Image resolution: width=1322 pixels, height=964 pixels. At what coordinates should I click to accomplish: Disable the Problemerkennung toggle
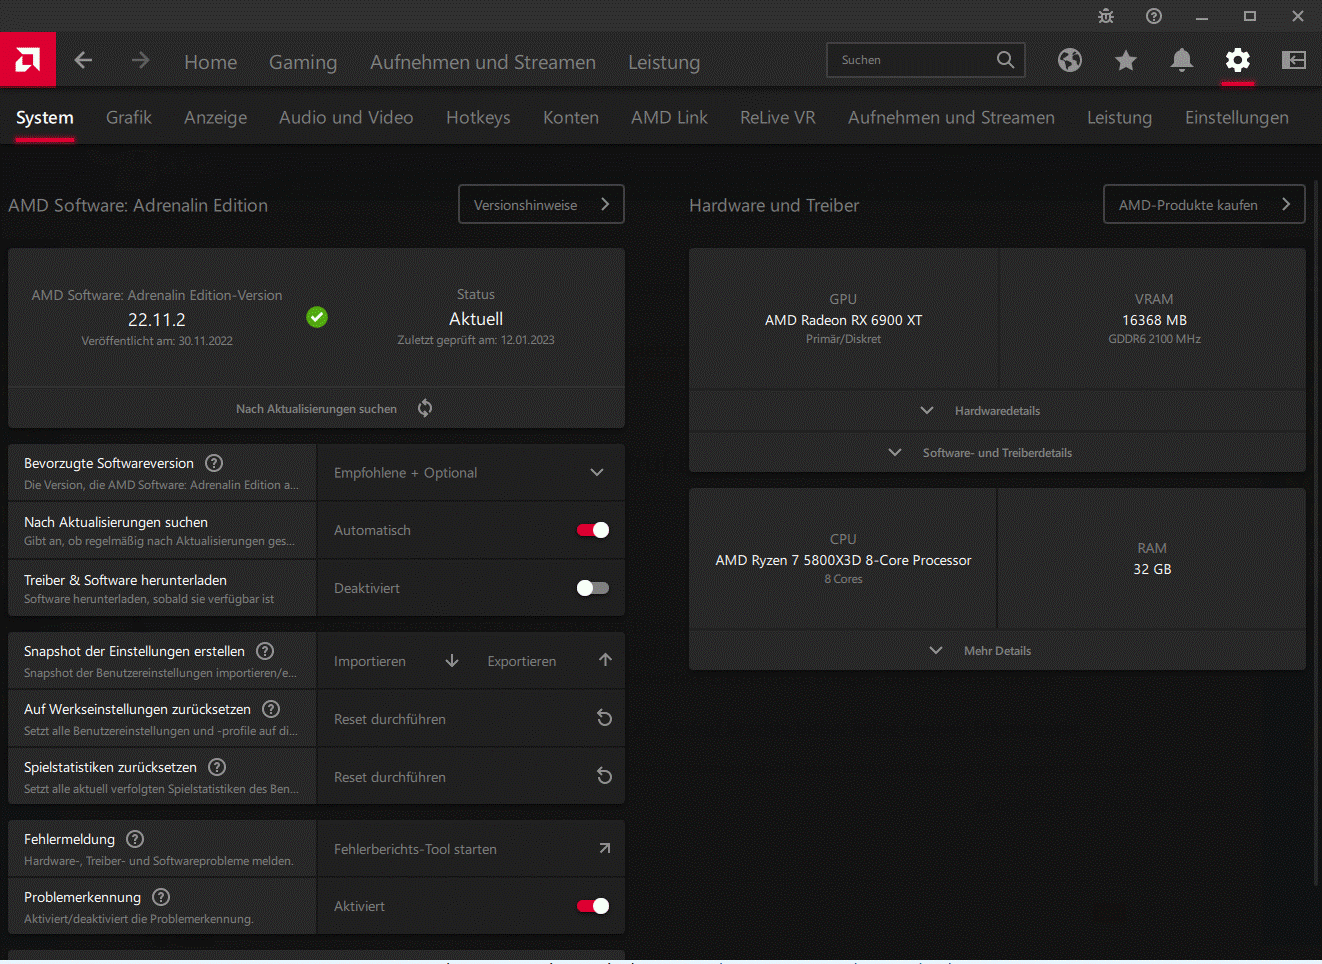point(593,906)
